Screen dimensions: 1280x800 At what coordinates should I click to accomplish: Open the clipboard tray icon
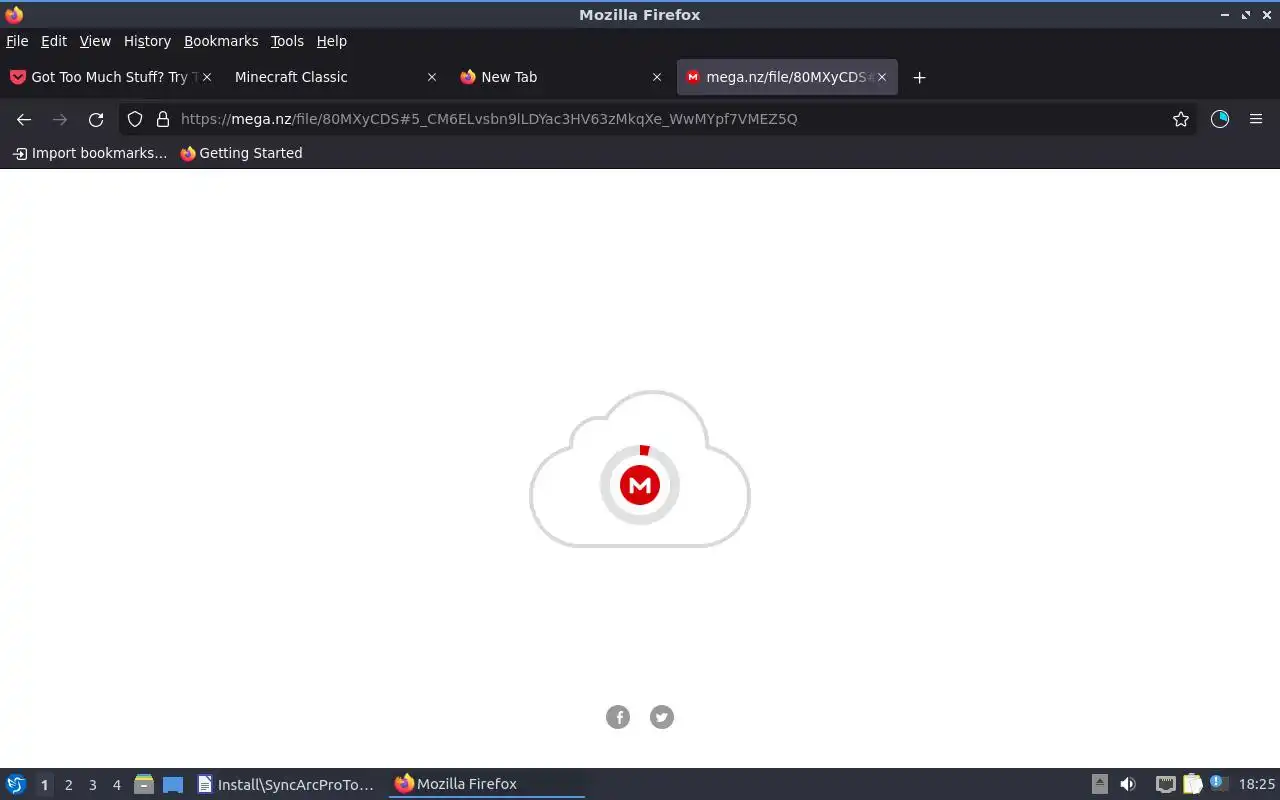(x=1192, y=784)
